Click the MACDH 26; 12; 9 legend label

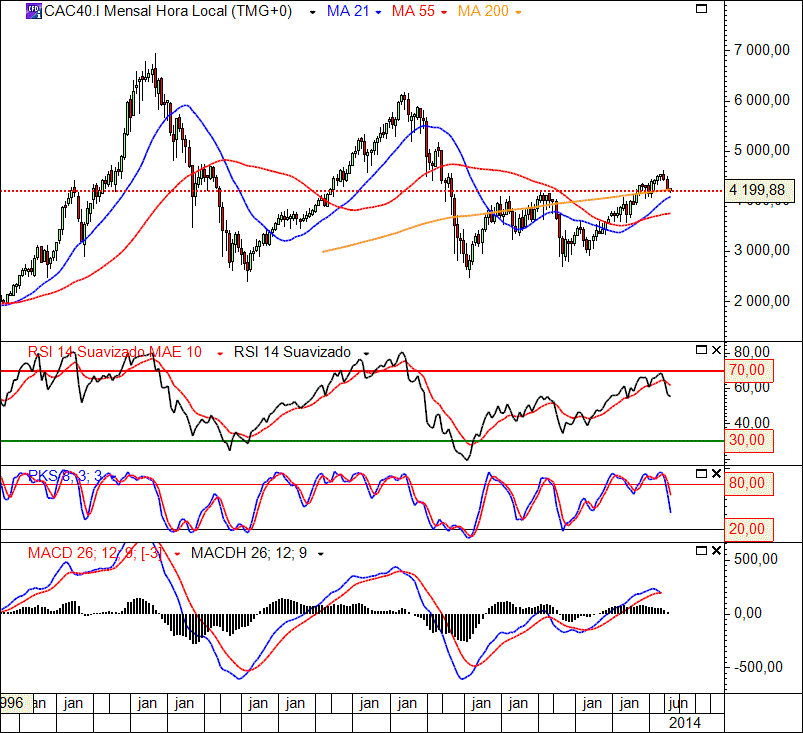pos(249,553)
